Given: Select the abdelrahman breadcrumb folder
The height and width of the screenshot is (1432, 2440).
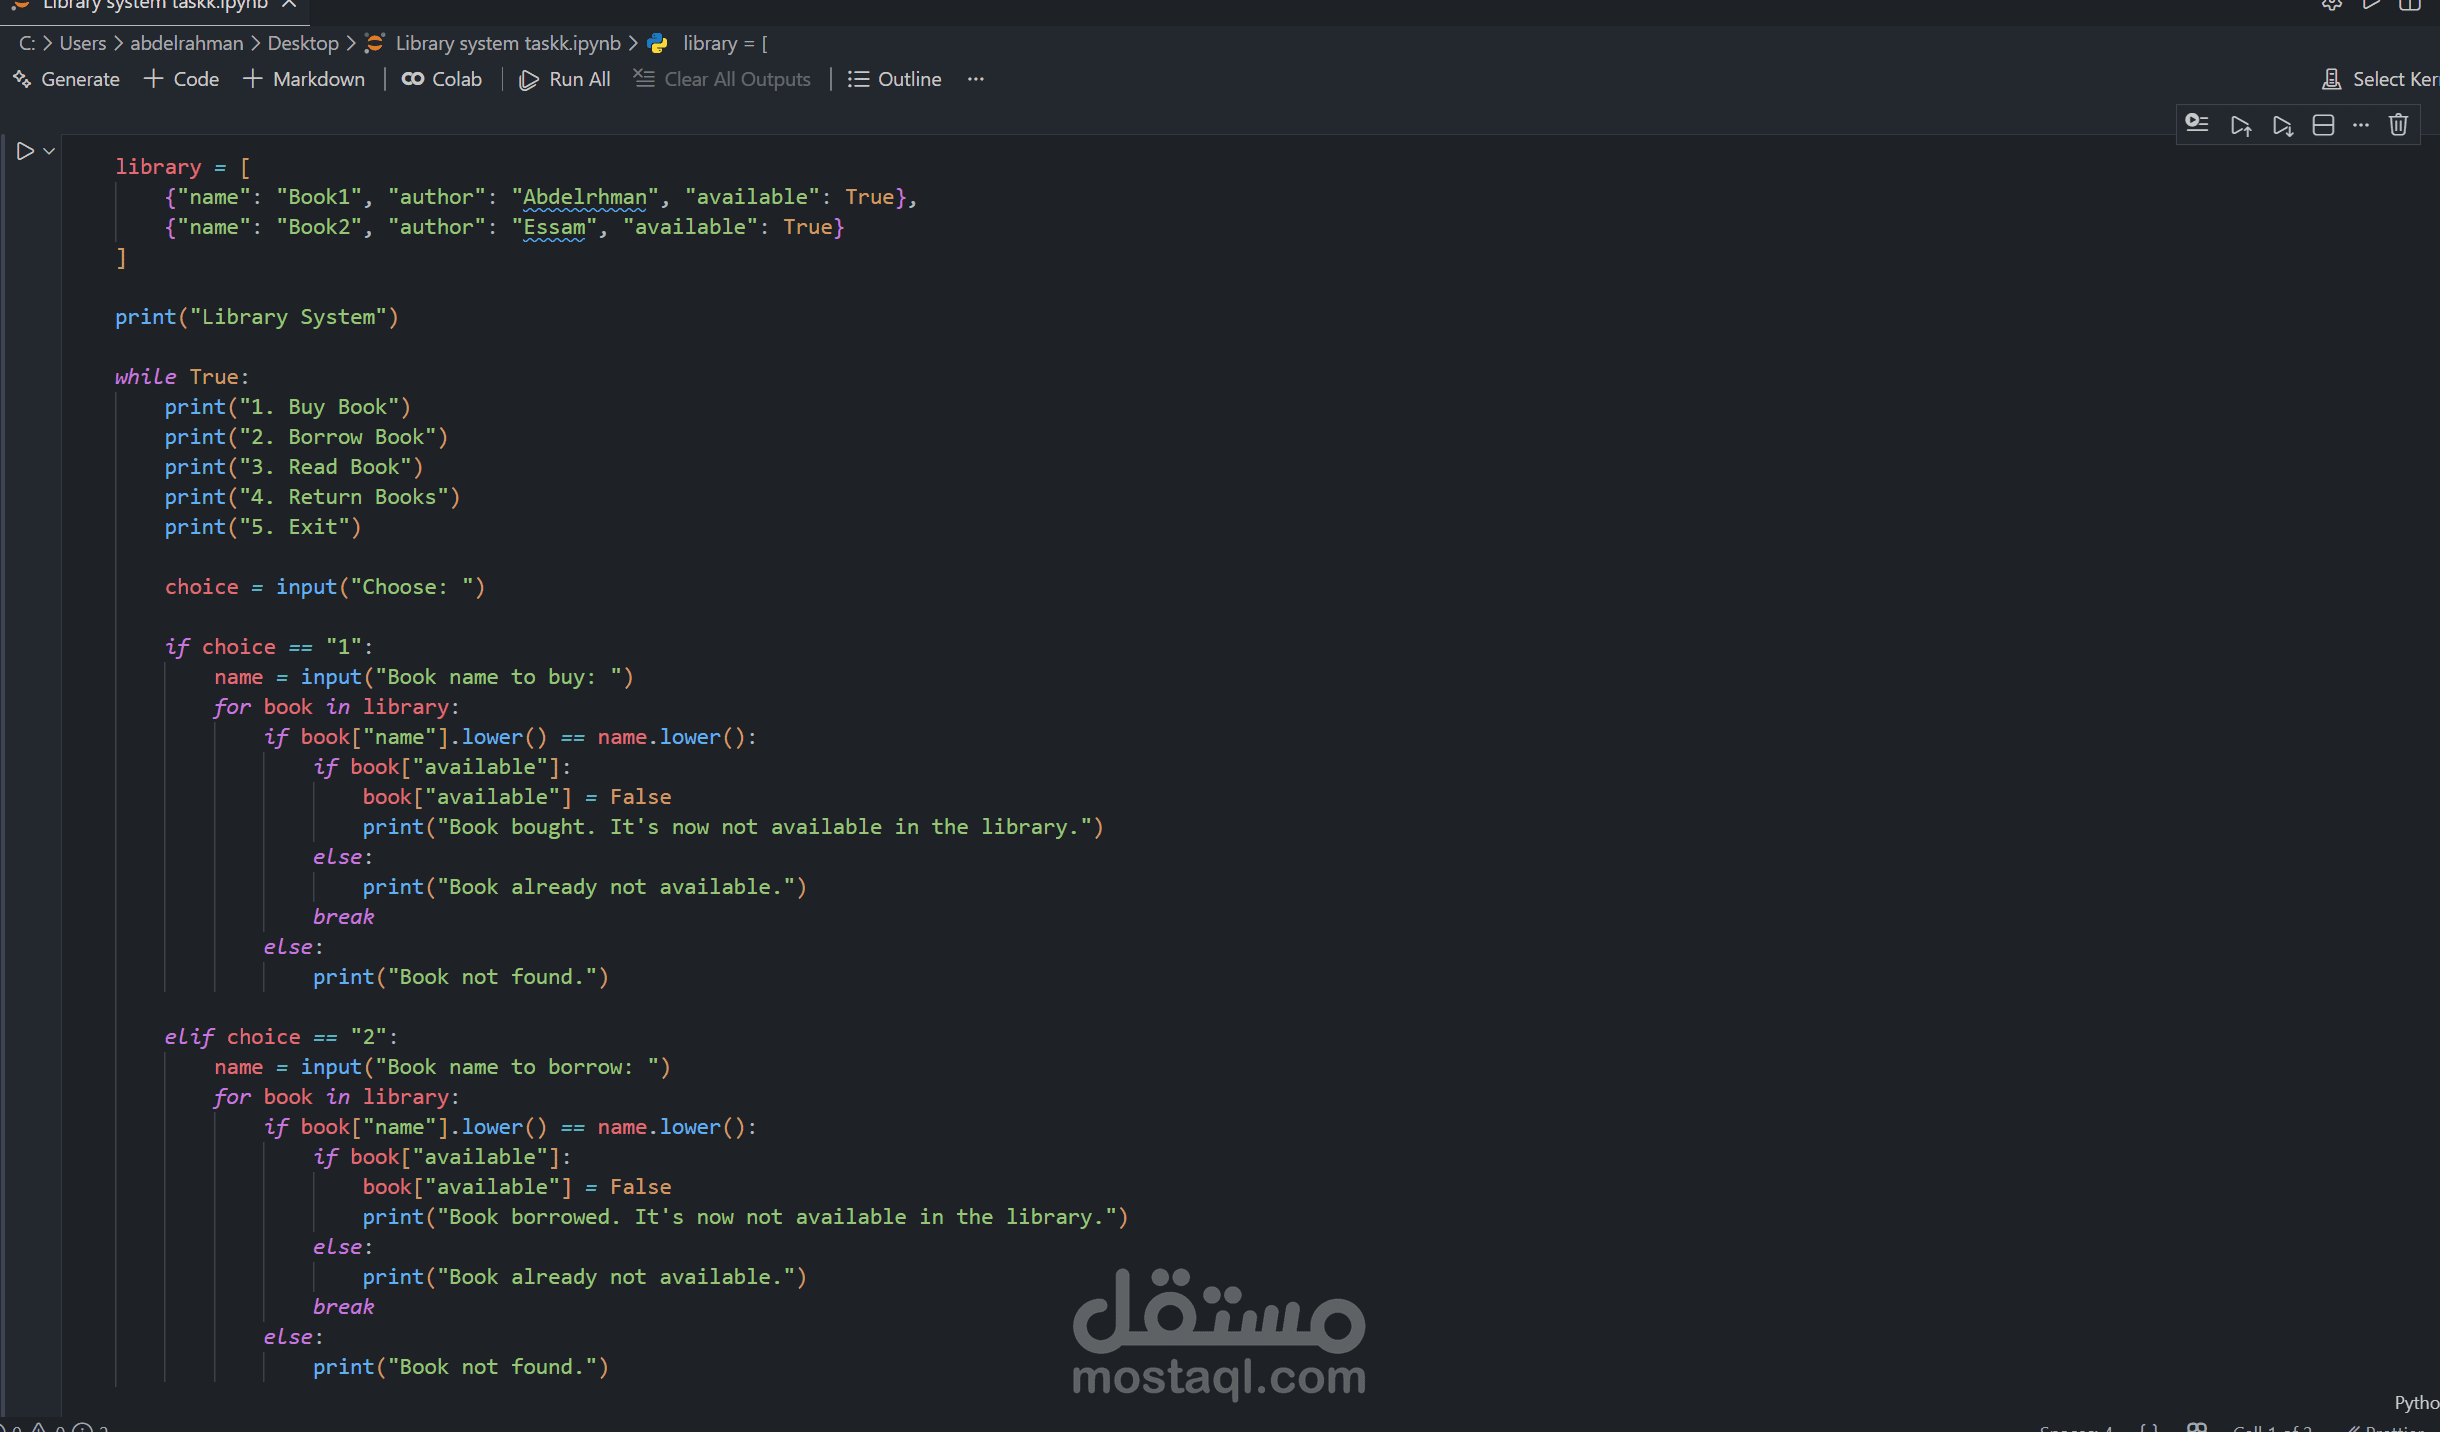Looking at the screenshot, I should pyautogui.click(x=187, y=43).
